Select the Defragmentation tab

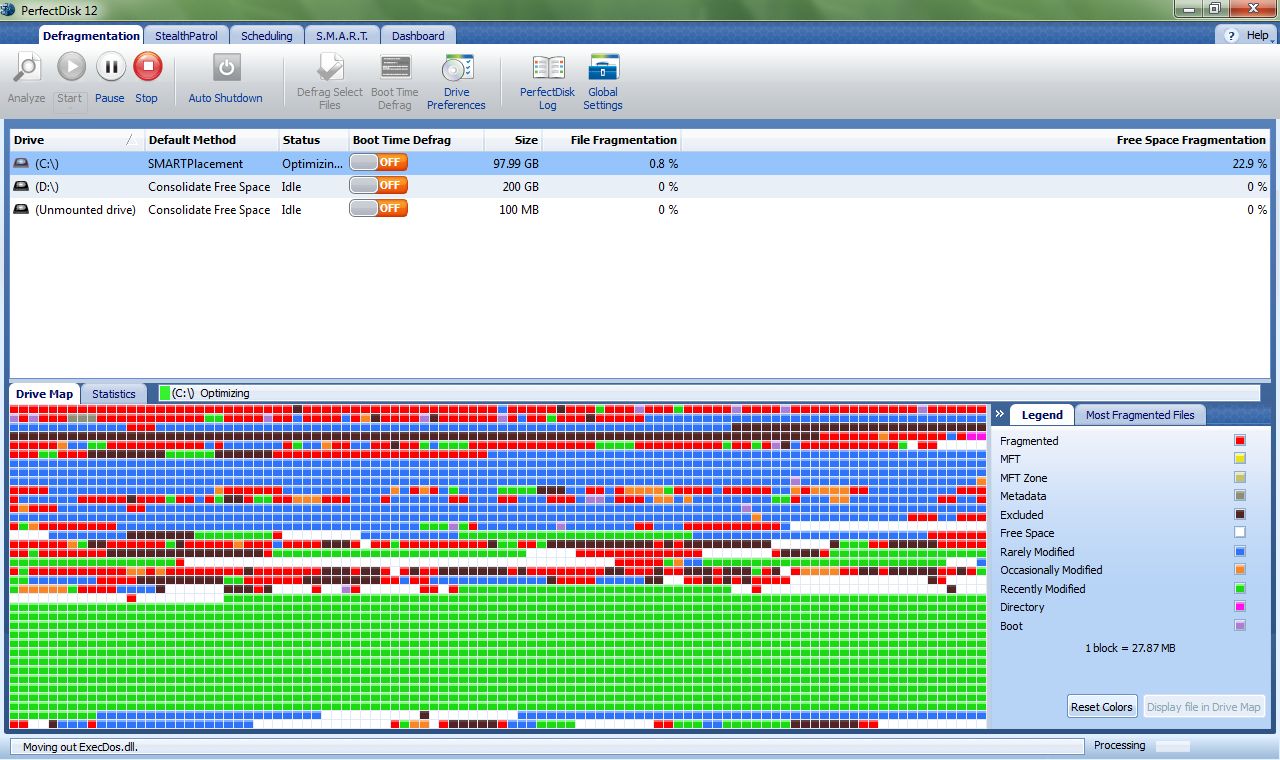click(91, 35)
